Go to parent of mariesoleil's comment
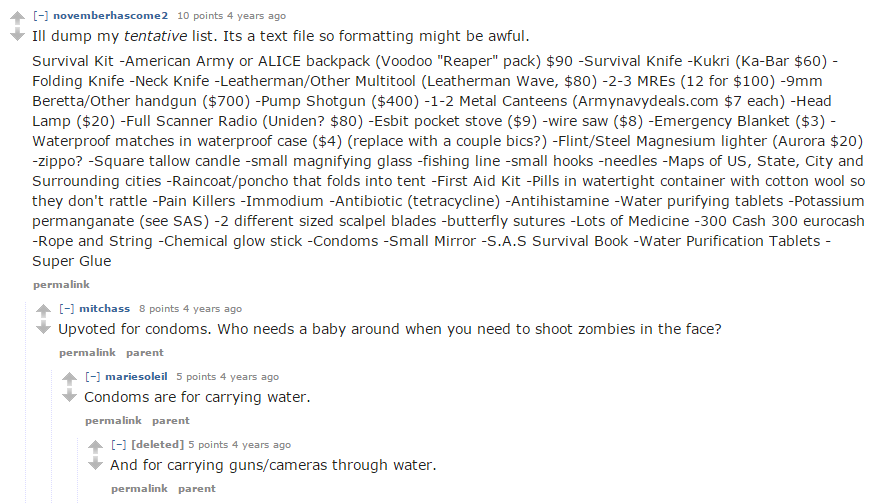Viewport: 889px width, 503px height. click(x=171, y=420)
